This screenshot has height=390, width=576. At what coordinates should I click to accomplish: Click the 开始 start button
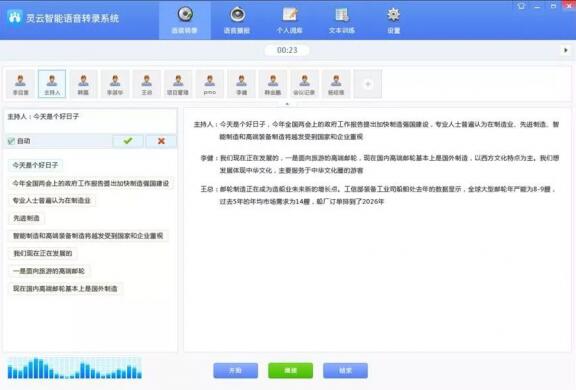click(235, 371)
